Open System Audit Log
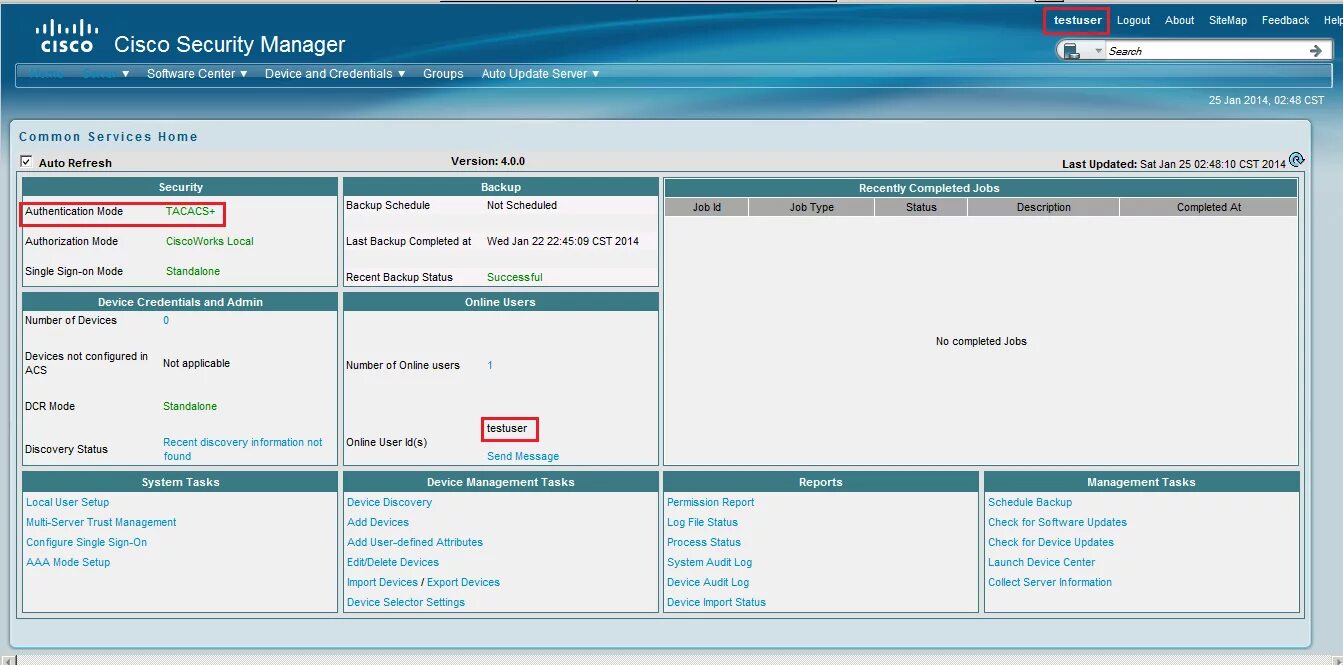 [709, 562]
